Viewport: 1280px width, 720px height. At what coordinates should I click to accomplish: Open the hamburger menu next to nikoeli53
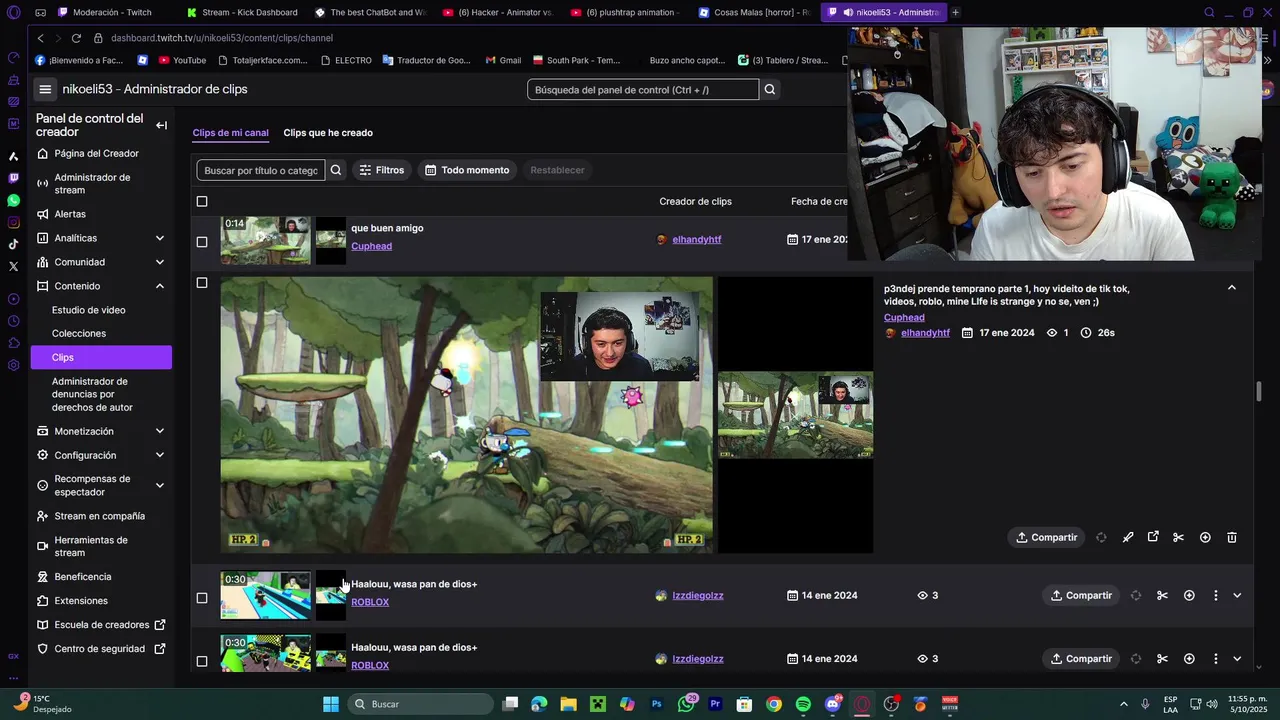point(45,89)
